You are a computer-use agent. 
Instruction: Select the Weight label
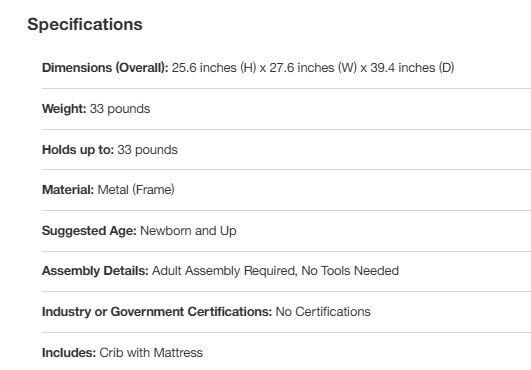[x=64, y=109]
